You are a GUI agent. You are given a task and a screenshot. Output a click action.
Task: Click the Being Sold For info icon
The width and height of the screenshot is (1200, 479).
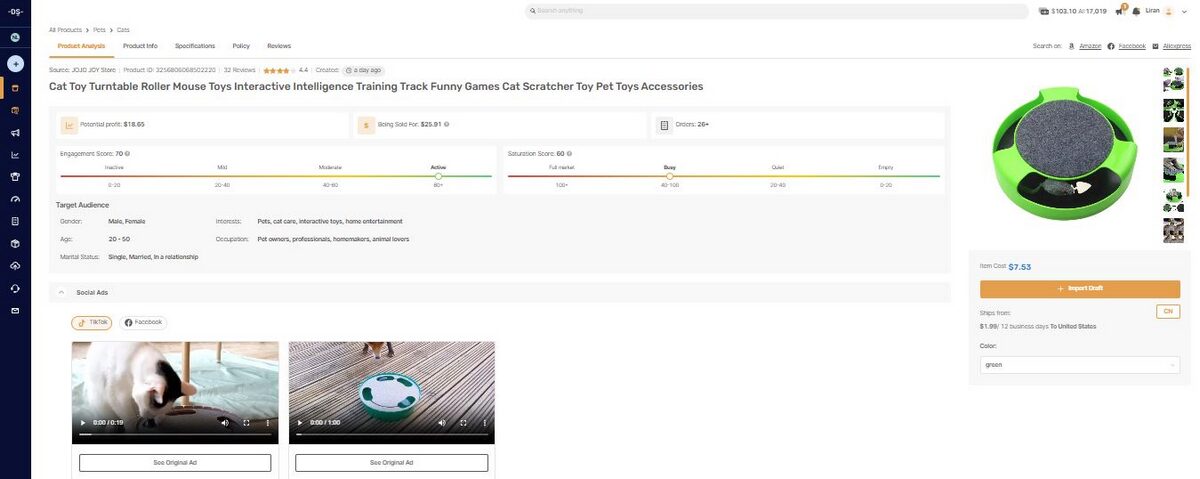[446, 125]
